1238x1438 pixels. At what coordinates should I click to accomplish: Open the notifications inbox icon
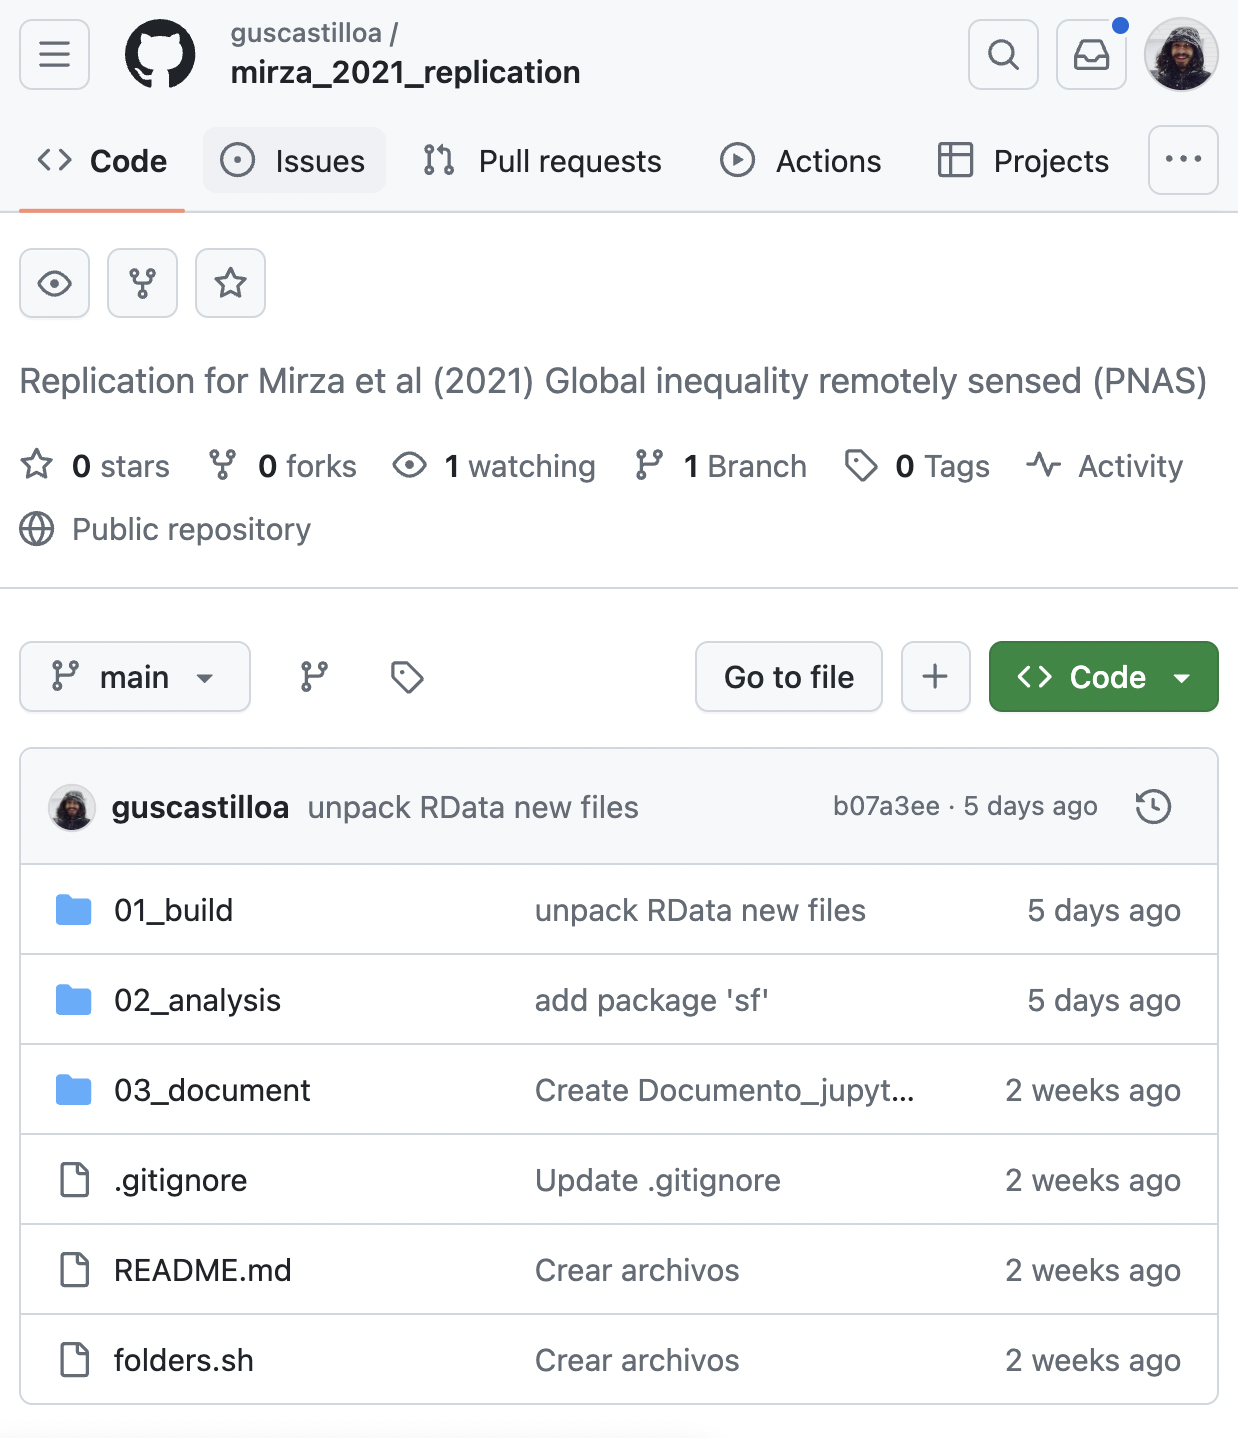[1091, 54]
